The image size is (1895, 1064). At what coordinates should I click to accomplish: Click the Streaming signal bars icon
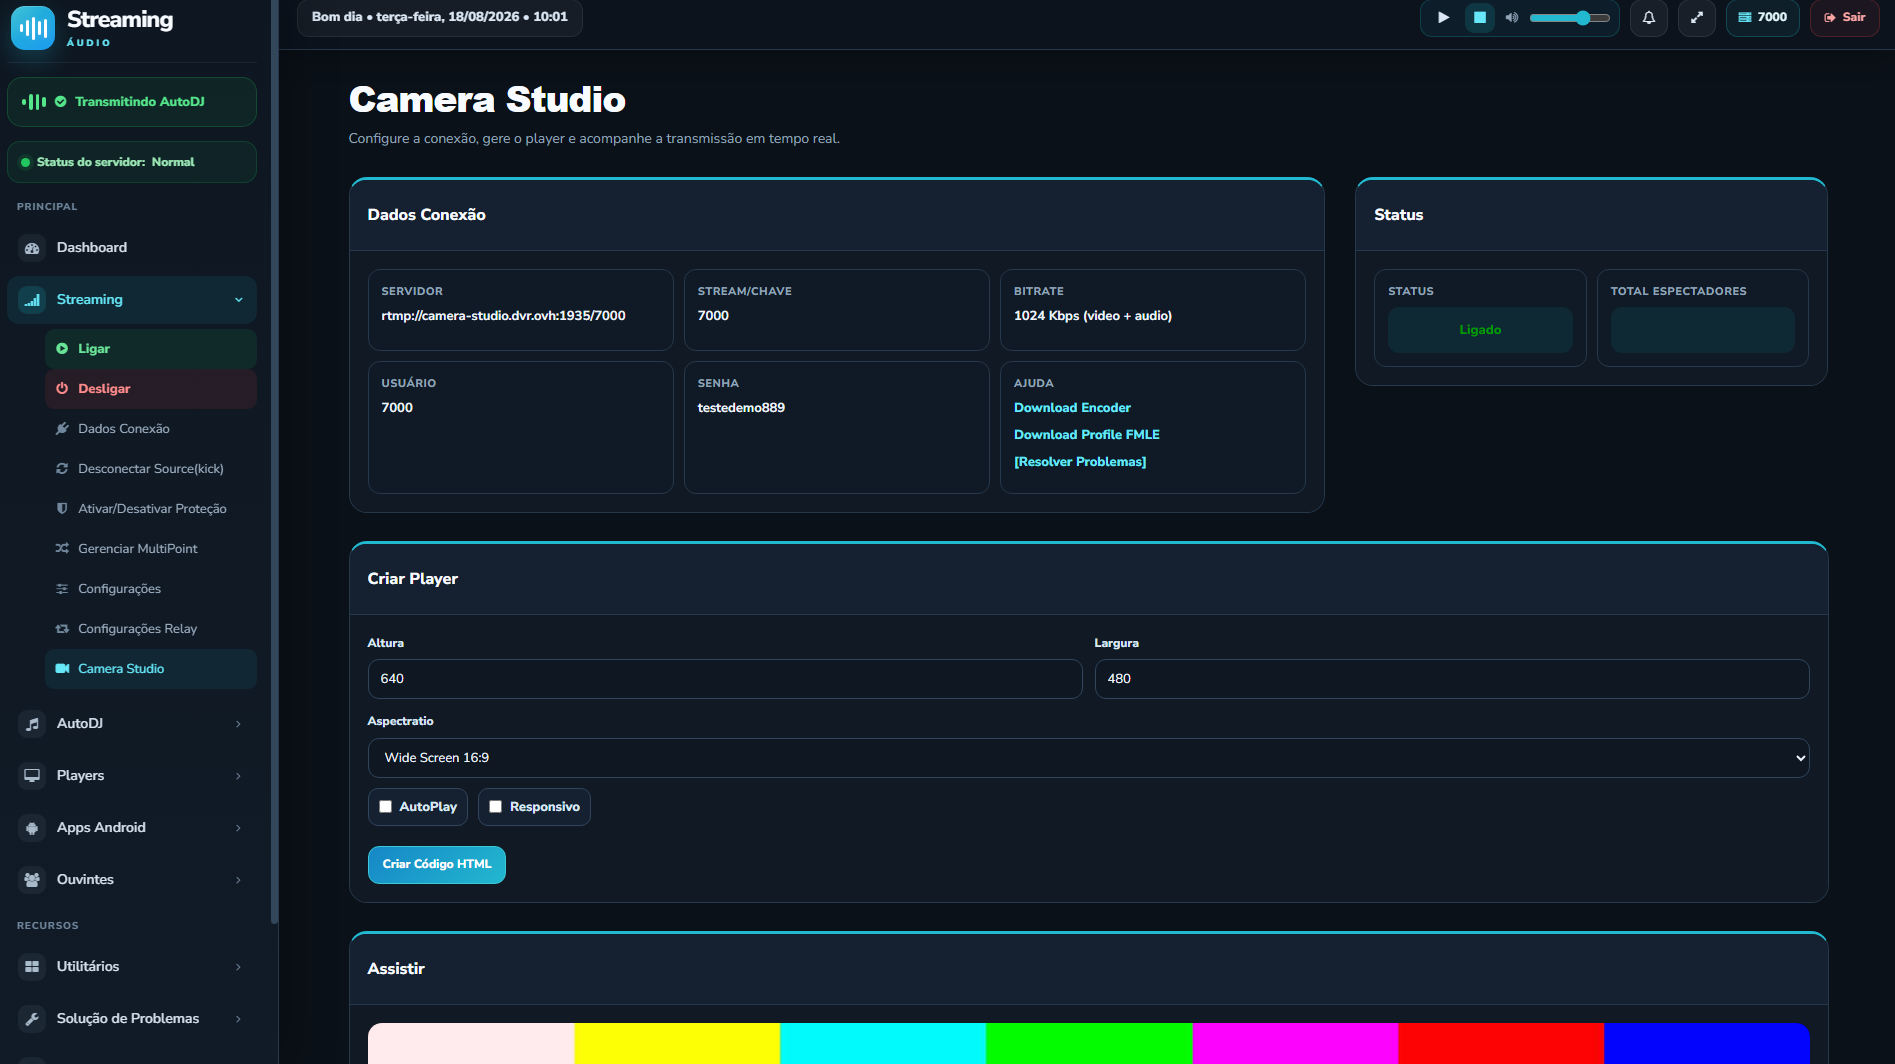32,300
